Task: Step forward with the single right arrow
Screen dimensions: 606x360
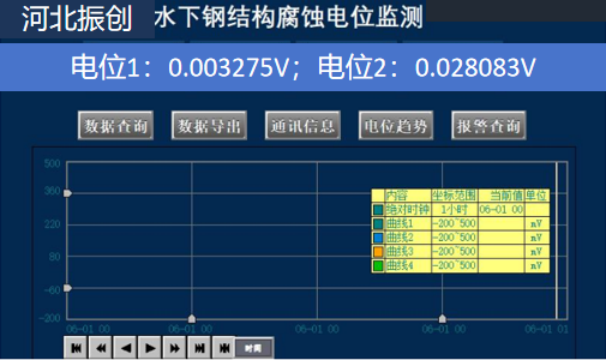Action: pyautogui.click(x=150, y=348)
